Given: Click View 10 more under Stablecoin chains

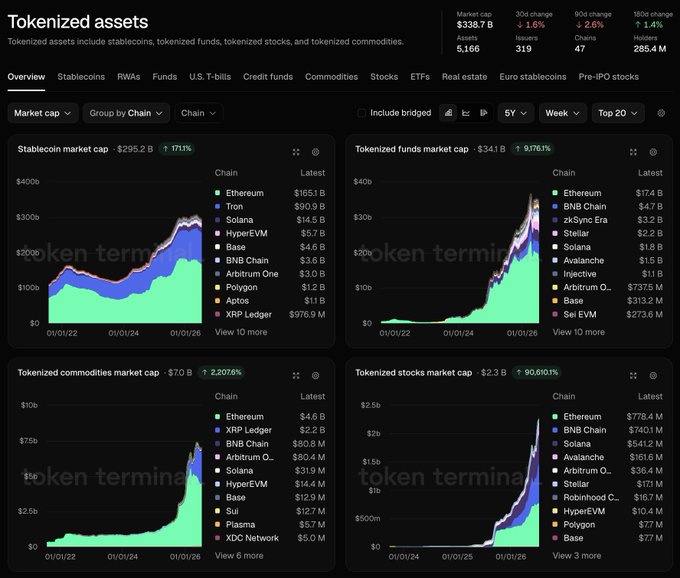Looking at the screenshot, I should (241, 332).
